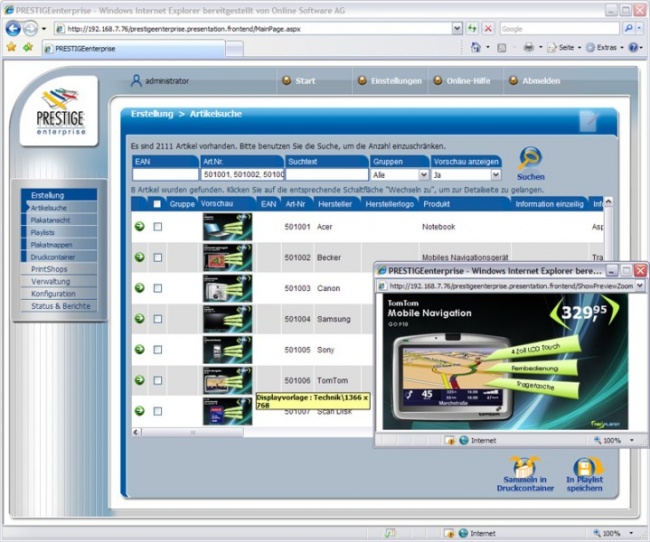The height and width of the screenshot is (542, 650).
Task: Click green arrow for Acer row
Action: pos(140,226)
